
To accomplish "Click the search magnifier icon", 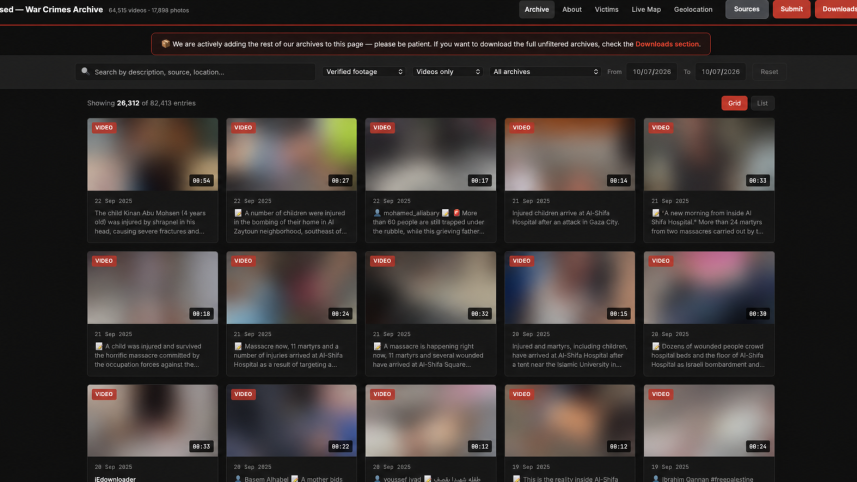I will pos(85,71).
